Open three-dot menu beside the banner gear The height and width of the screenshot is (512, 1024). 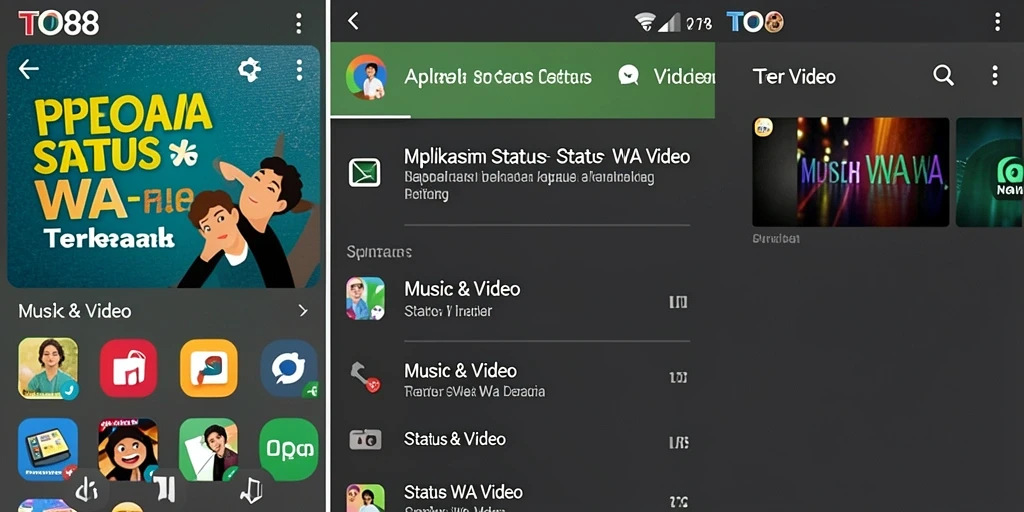point(299,69)
